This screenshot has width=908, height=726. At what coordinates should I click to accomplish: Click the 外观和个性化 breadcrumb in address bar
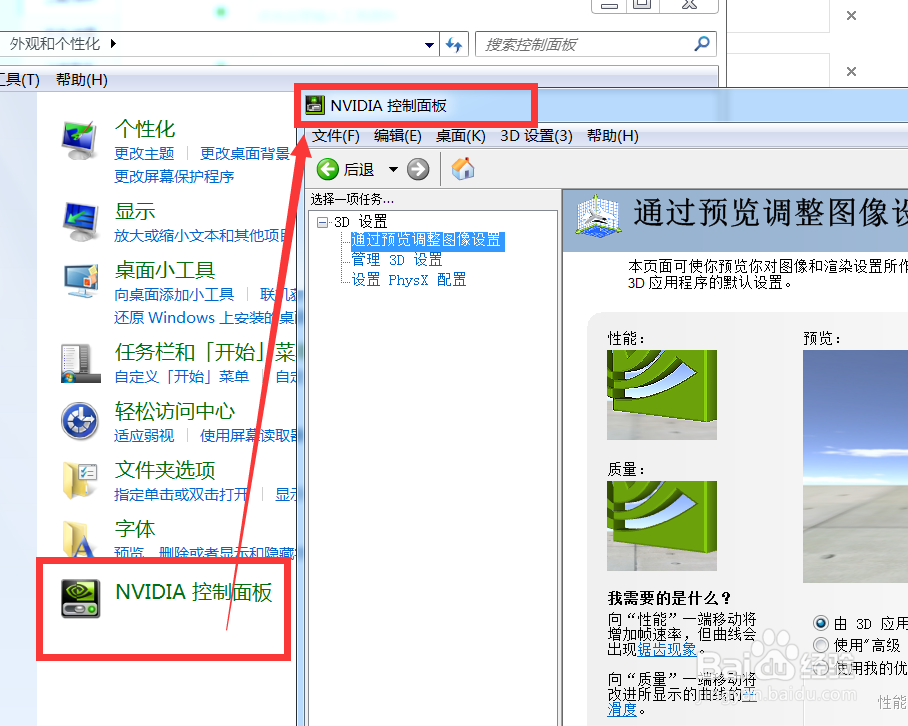(x=55, y=43)
